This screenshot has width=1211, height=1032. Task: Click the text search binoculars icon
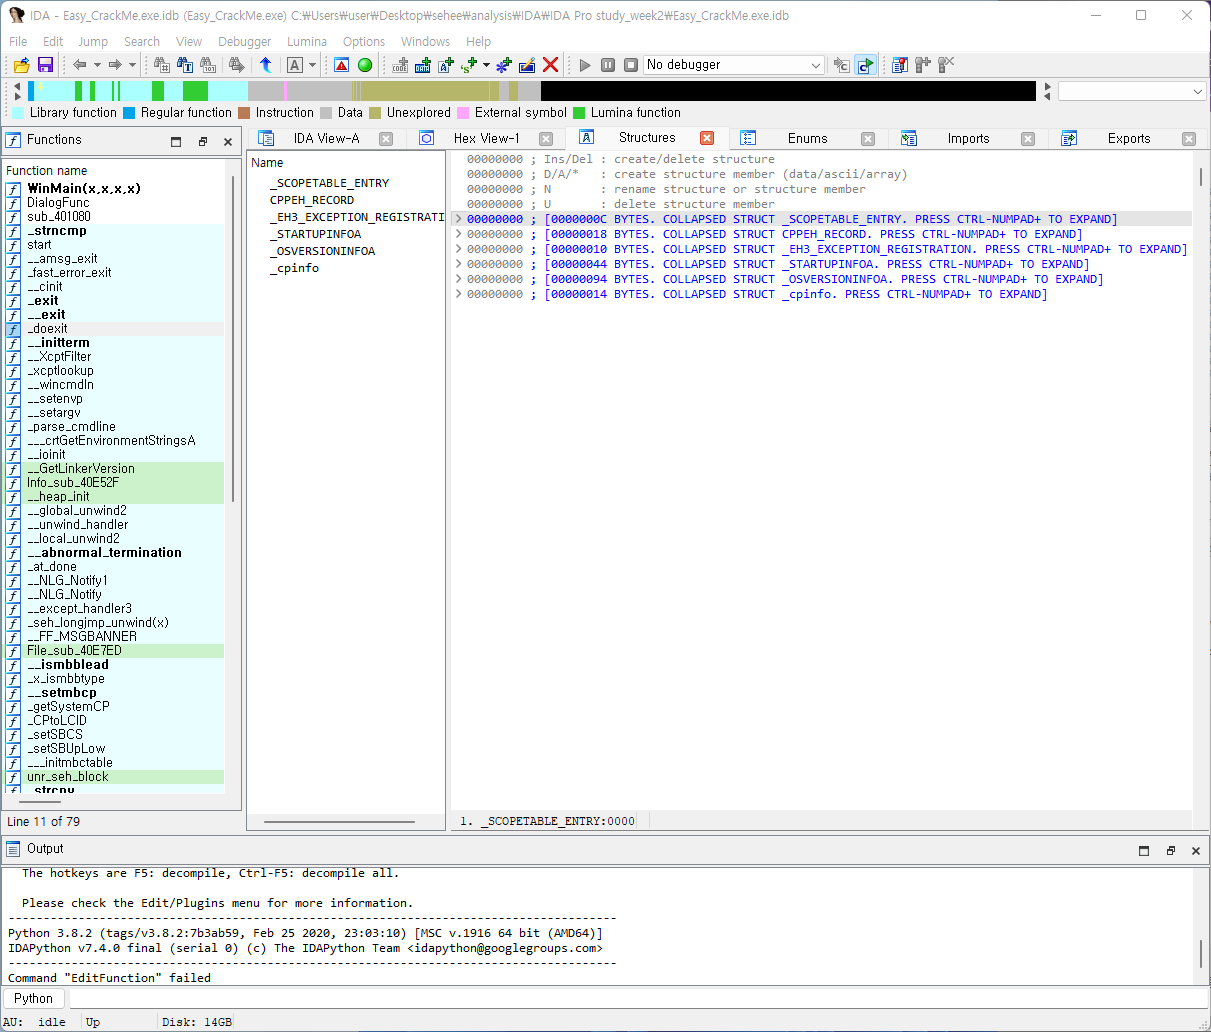tap(185, 65)
